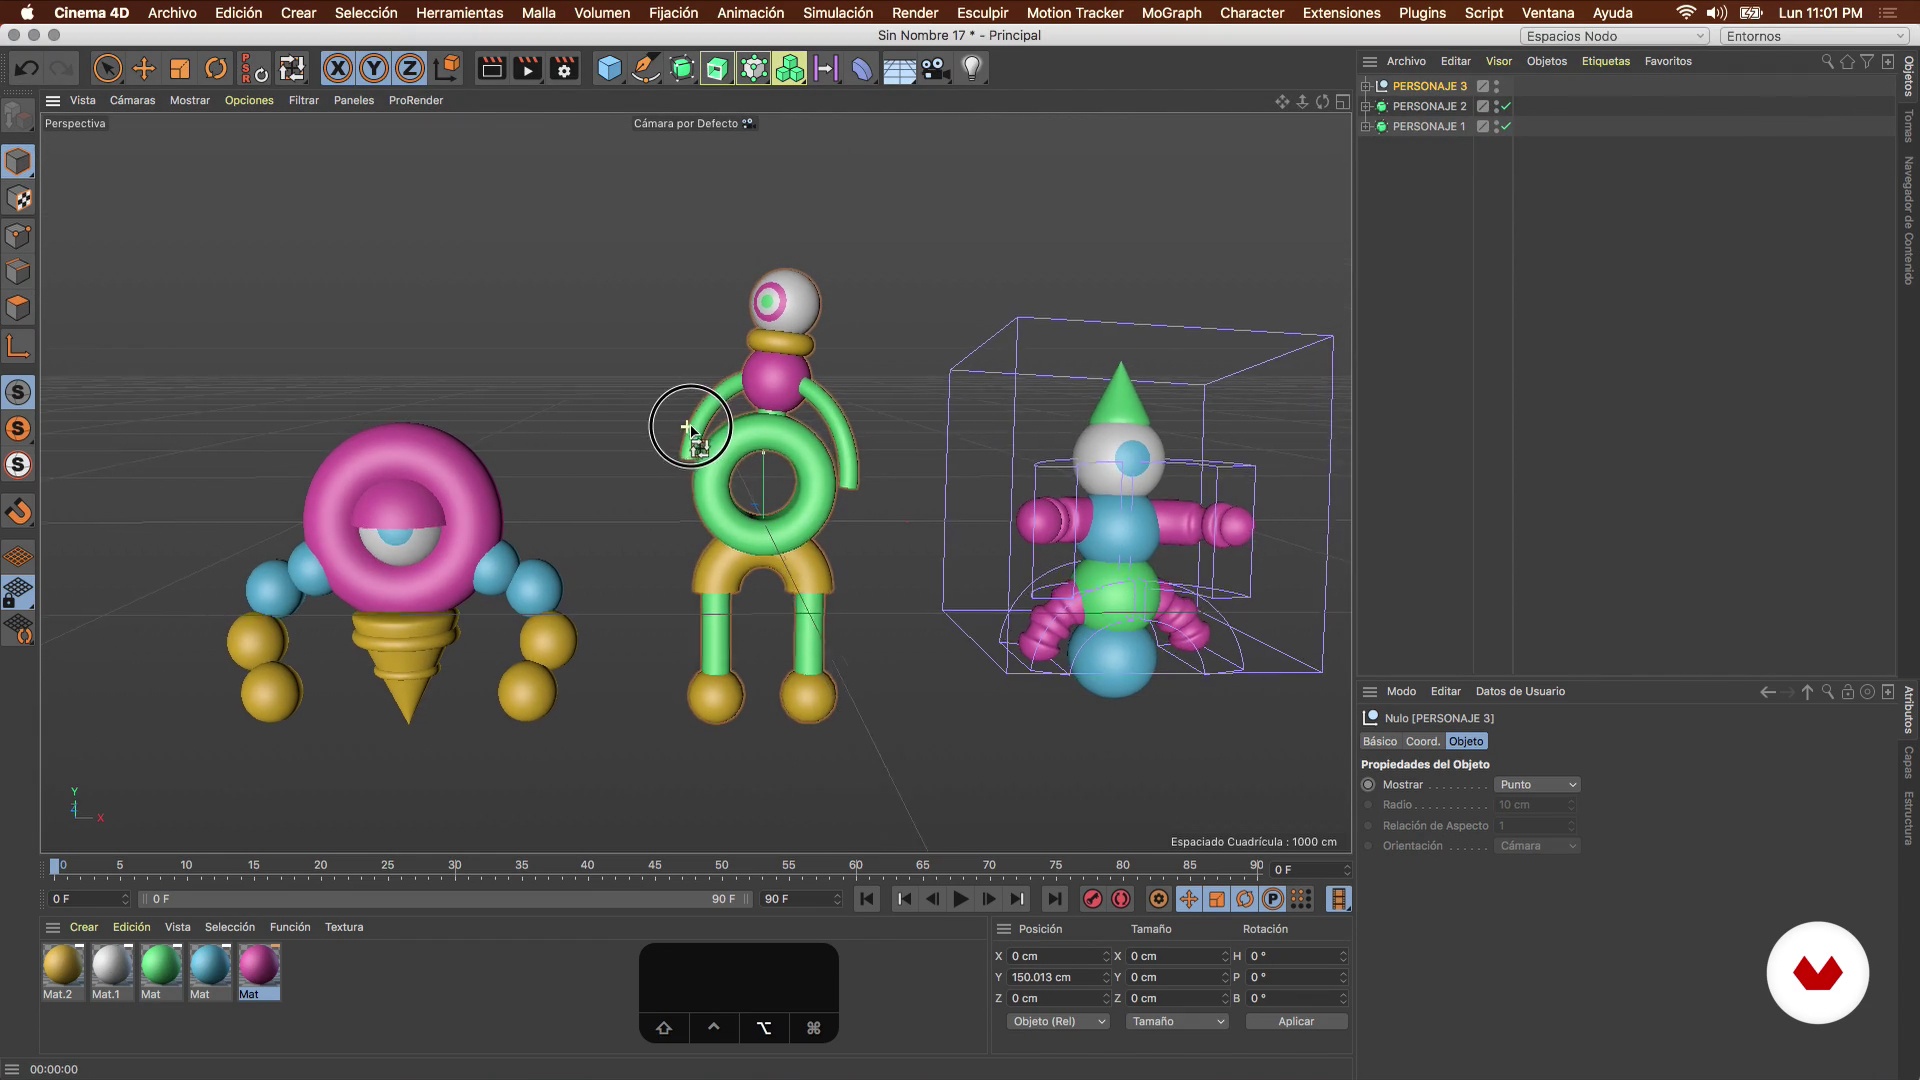
Task: Click the Aplicar button
Action: point(1296,1021)
